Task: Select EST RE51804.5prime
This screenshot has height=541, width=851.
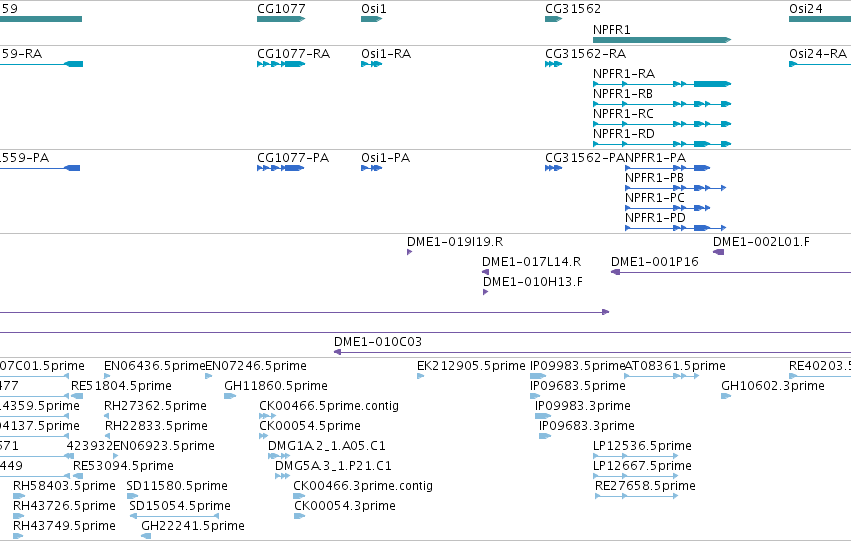Action: 77,396
